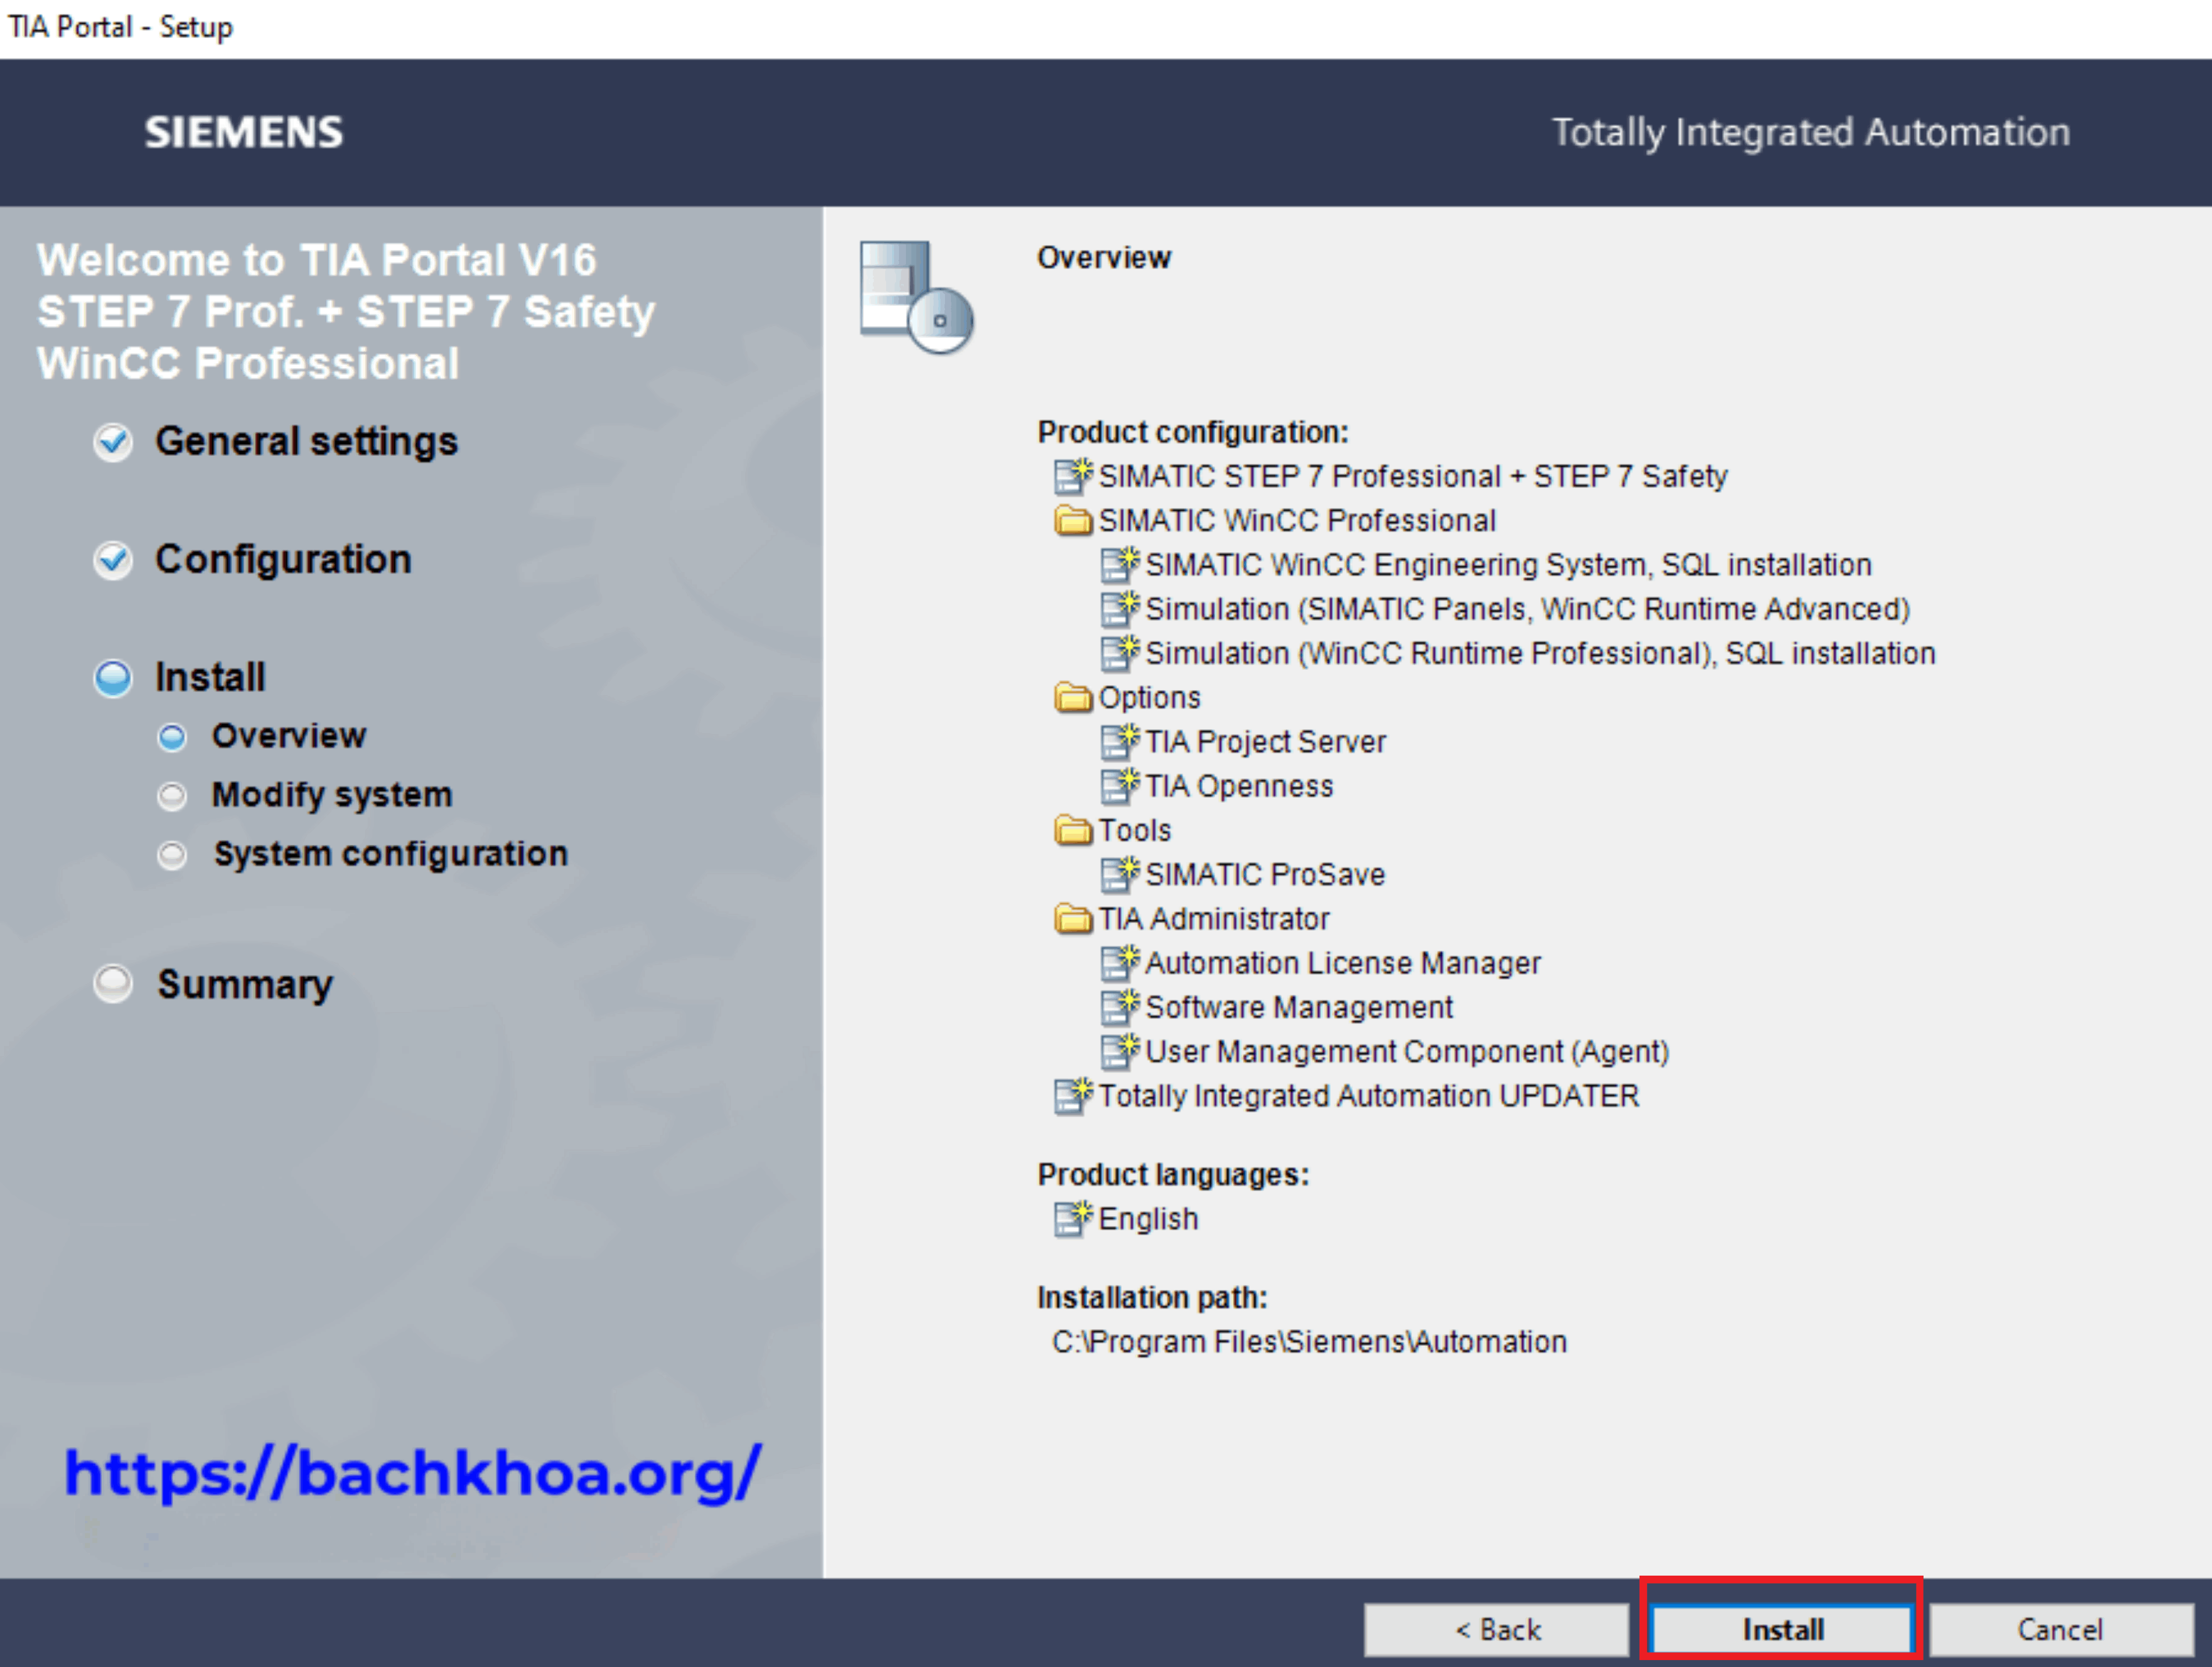Click the General settings checkmark indicator
Viewport: 2212px width, 1667px height.
[113, 441]
